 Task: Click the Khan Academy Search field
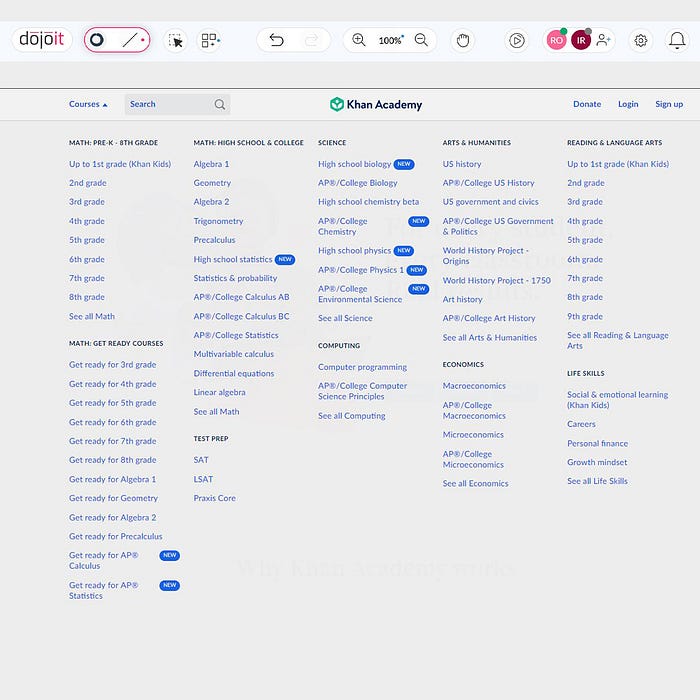177,104
